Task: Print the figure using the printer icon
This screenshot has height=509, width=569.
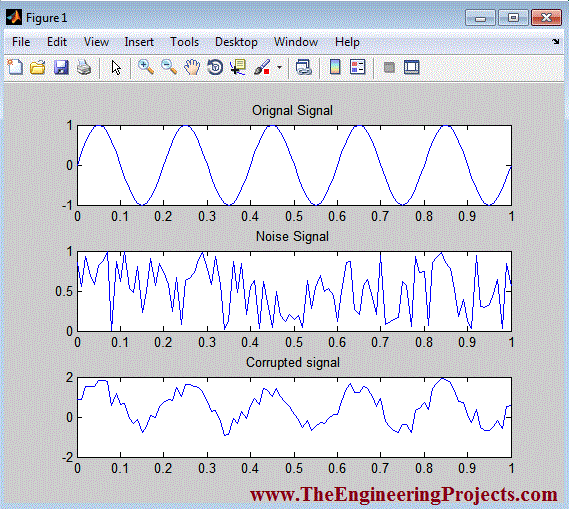Action: [84, 67]
